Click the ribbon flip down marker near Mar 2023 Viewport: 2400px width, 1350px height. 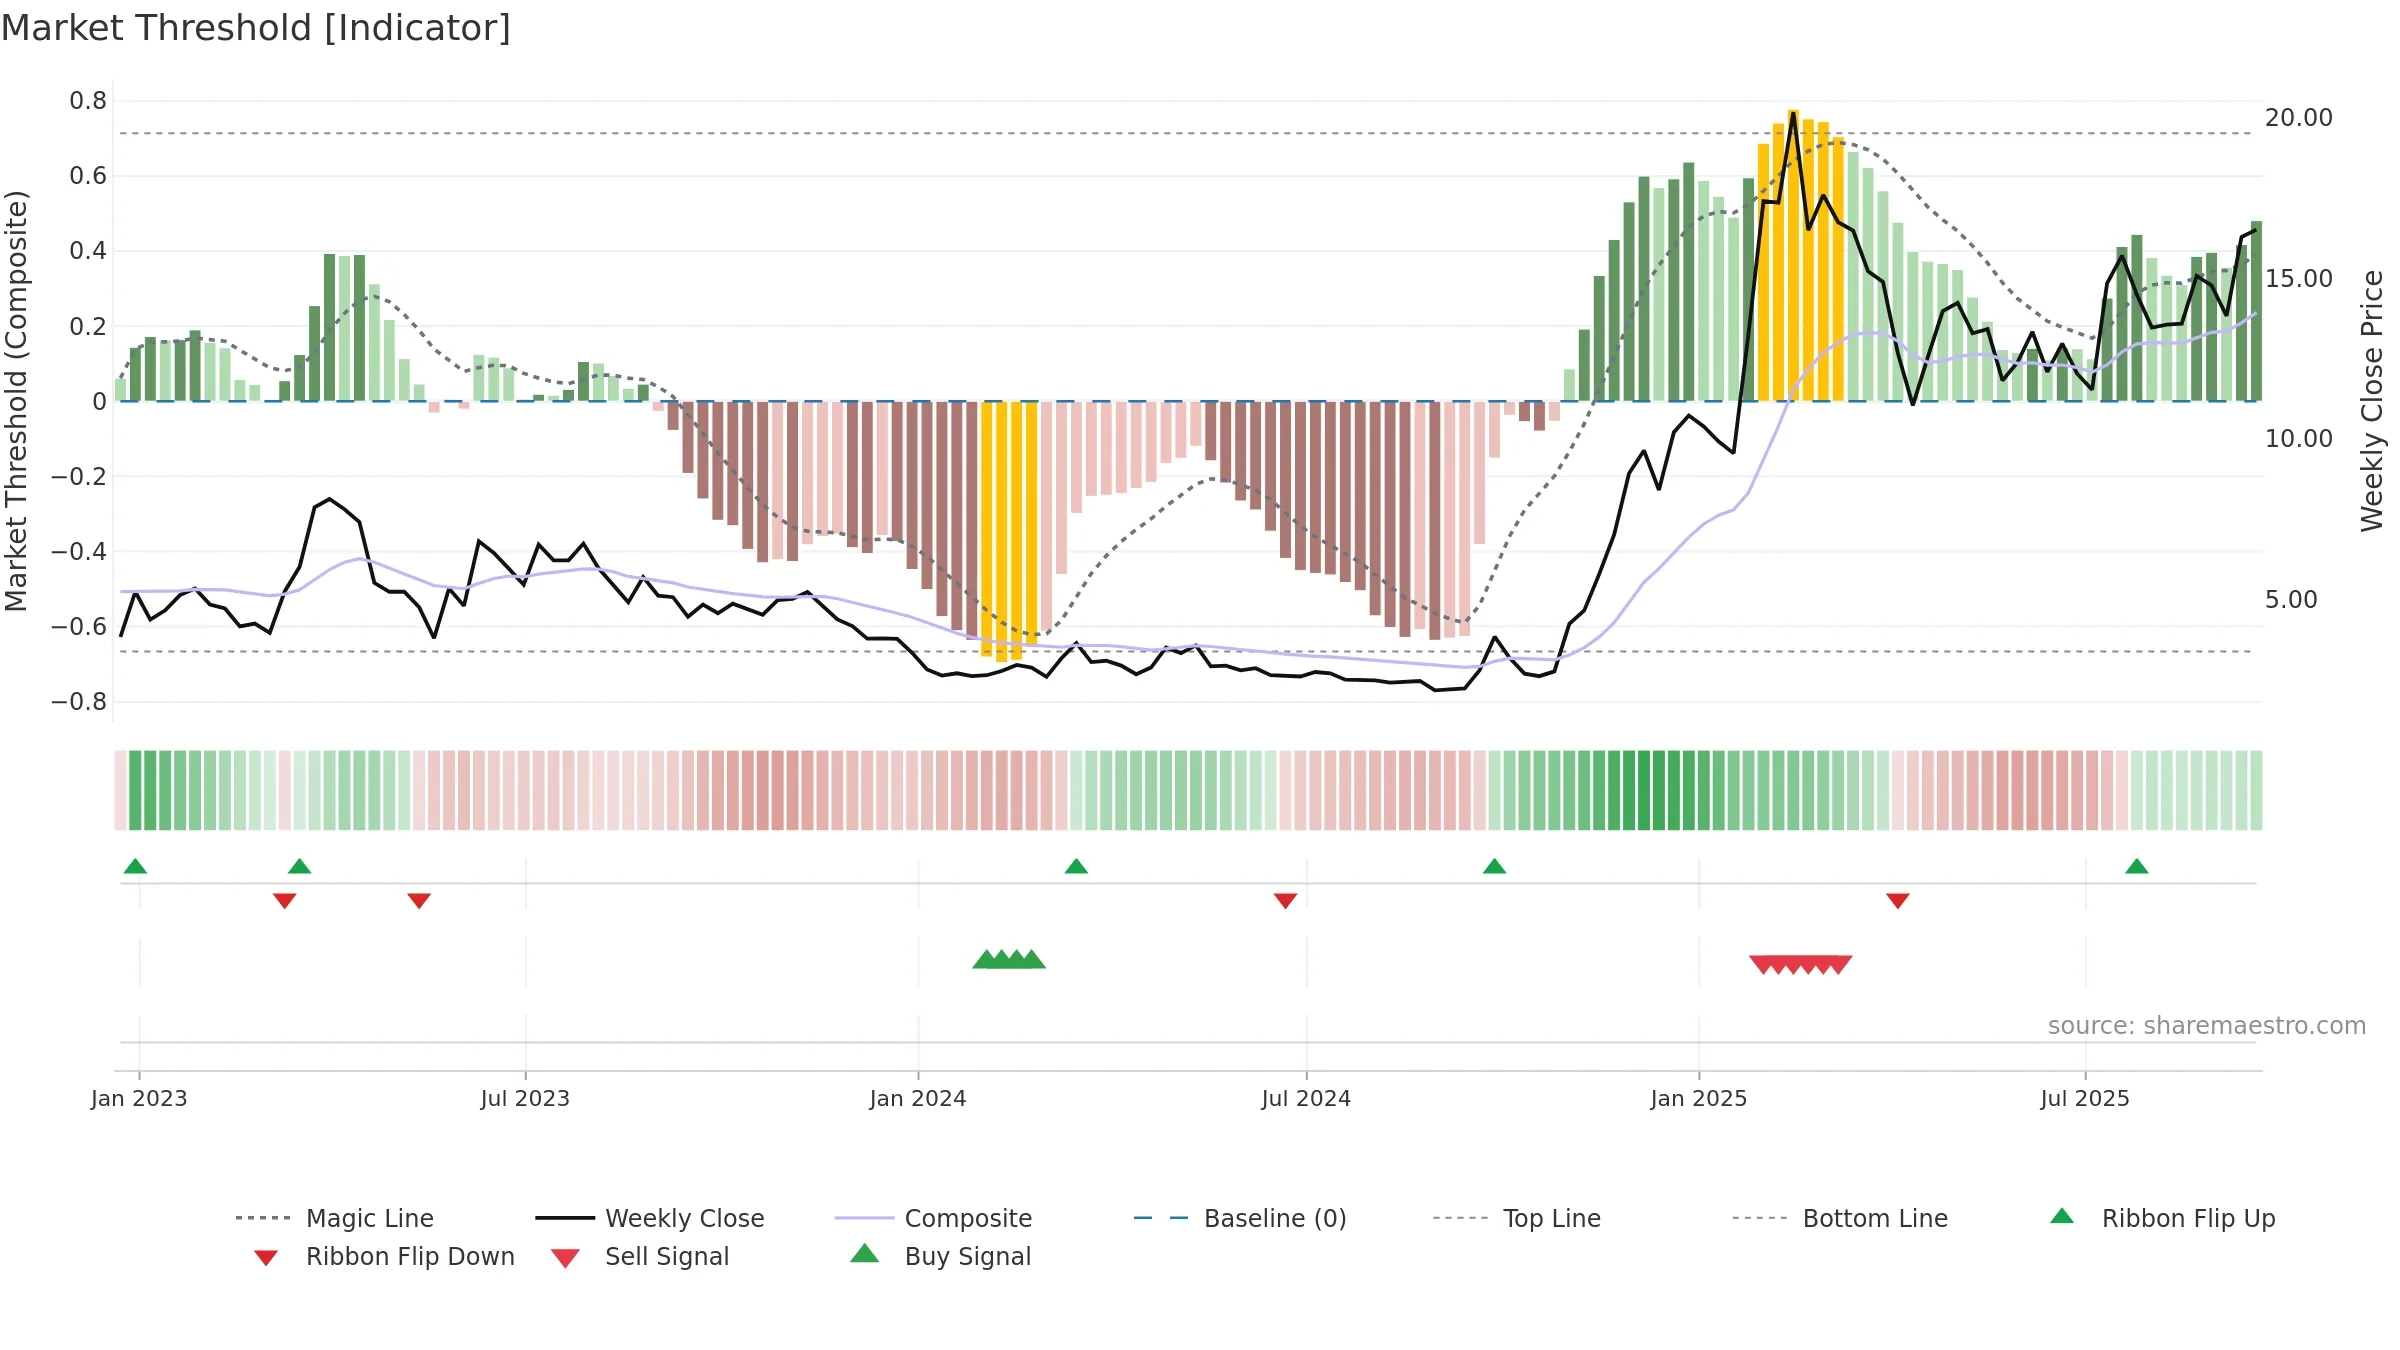tap(284, 901)
